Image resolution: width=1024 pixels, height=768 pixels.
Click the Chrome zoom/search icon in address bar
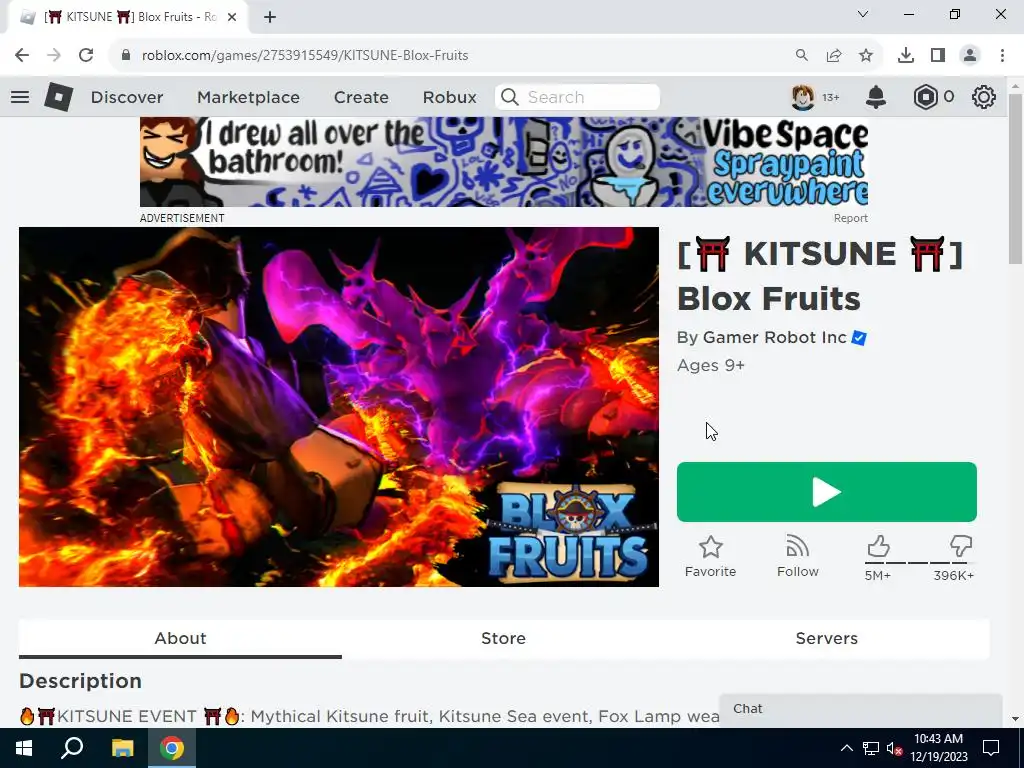[801, 55]
